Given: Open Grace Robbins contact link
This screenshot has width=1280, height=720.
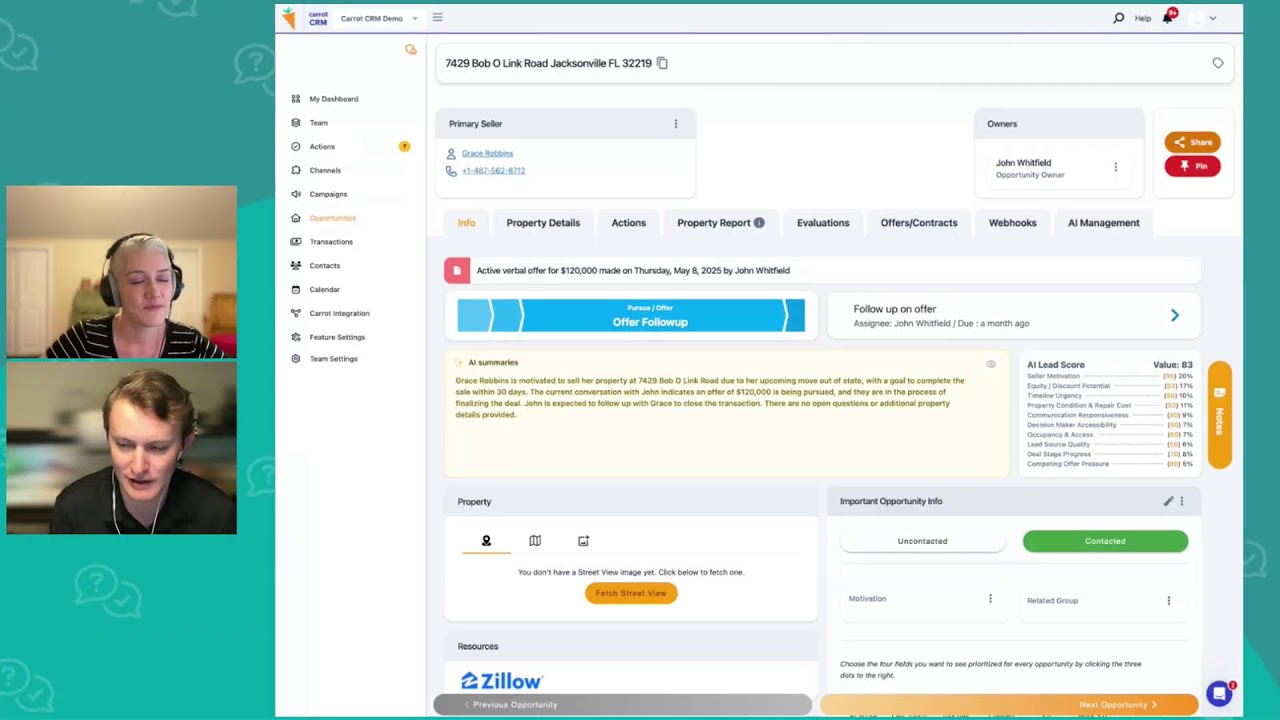Looking at the screenshot, I should pyautogui.click(x=487, y=153).
